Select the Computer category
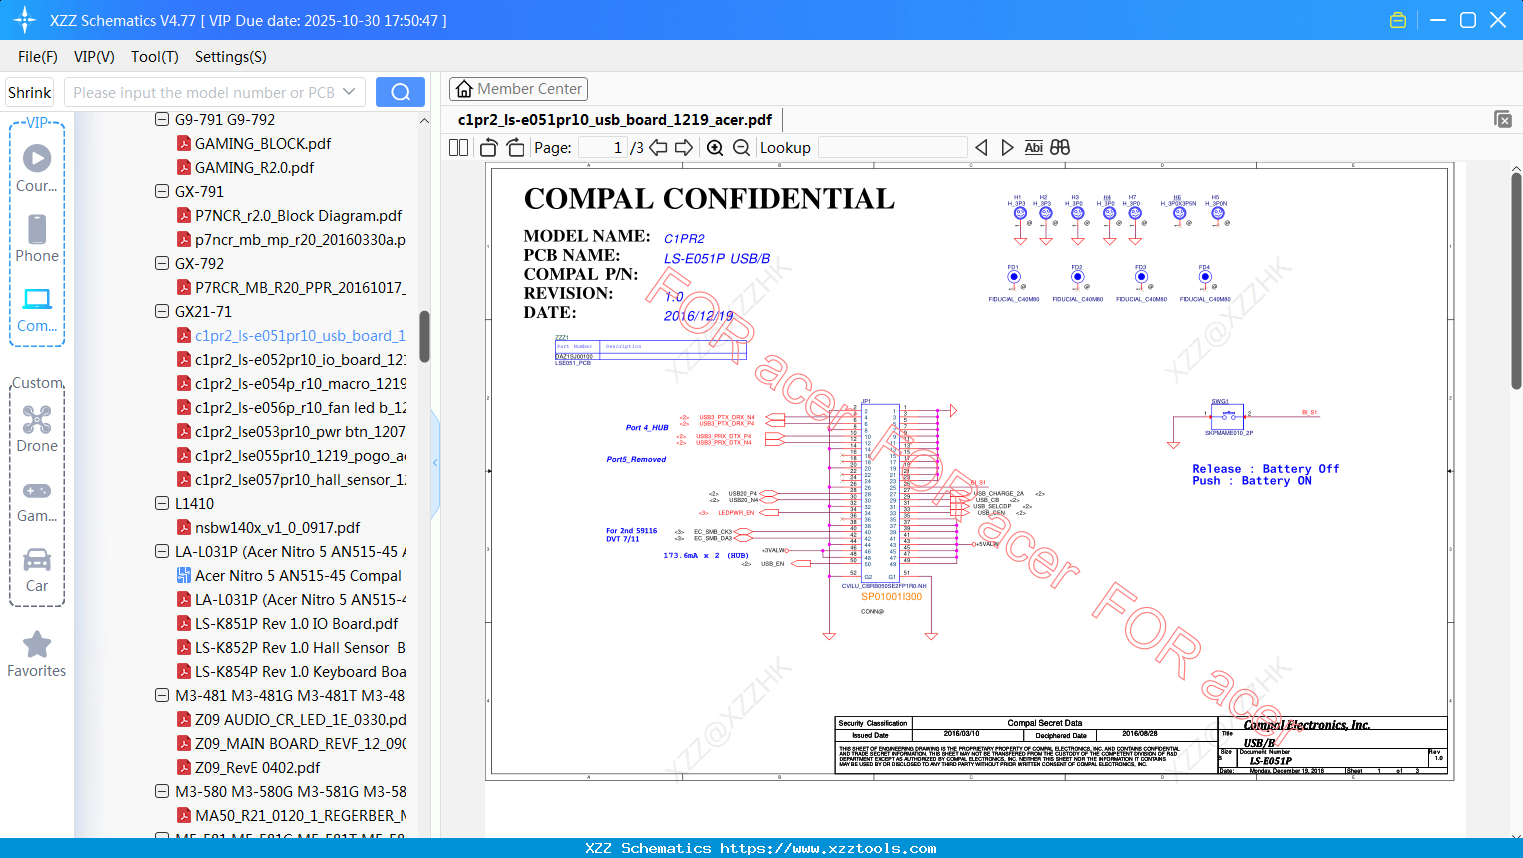This screenshot has height=858, width=1523. point(37,309)
